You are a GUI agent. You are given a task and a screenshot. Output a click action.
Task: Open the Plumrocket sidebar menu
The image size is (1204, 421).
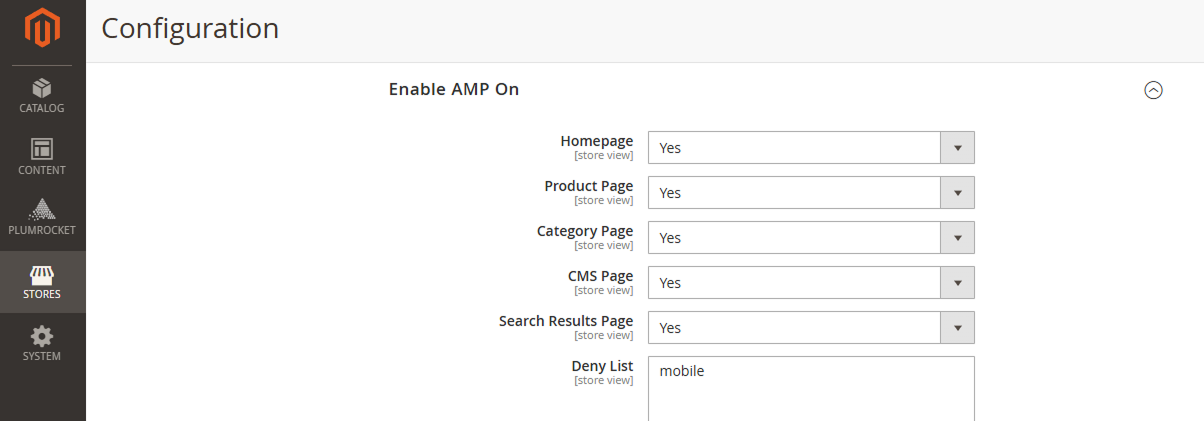pos(42,218)
